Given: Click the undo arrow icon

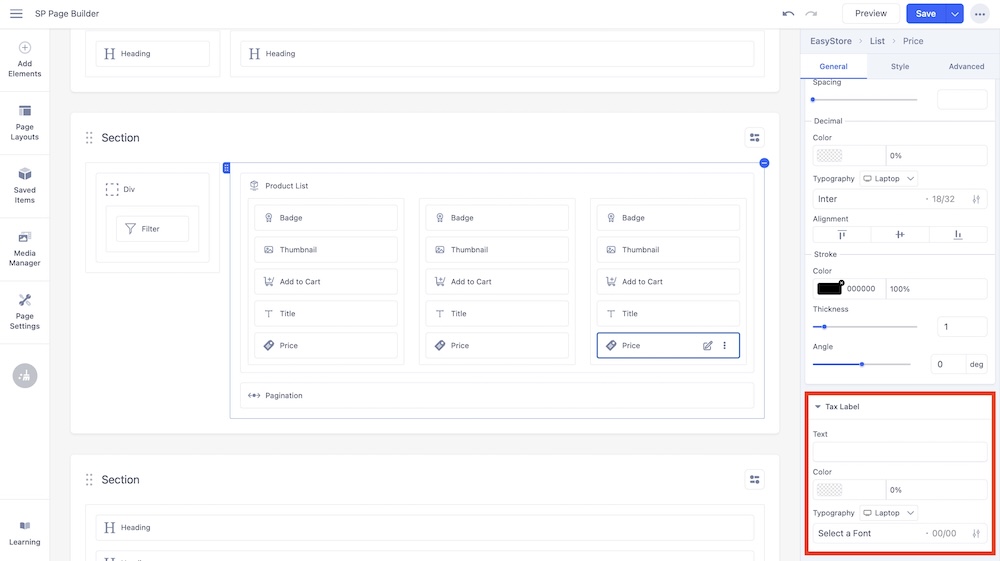Looking at the screenshot, I should point(788,13).
